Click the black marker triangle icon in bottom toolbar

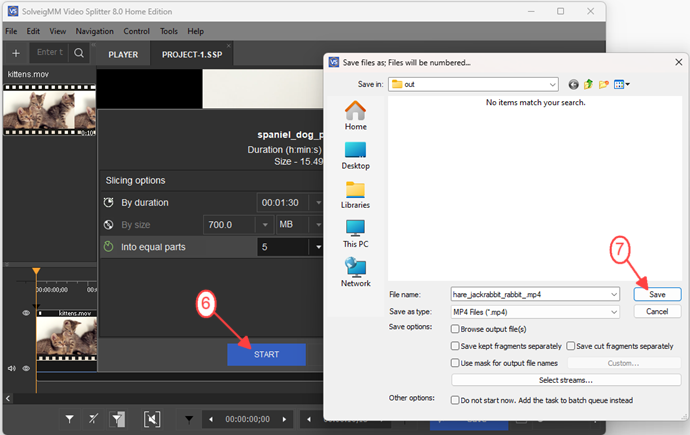coord(189,419)
